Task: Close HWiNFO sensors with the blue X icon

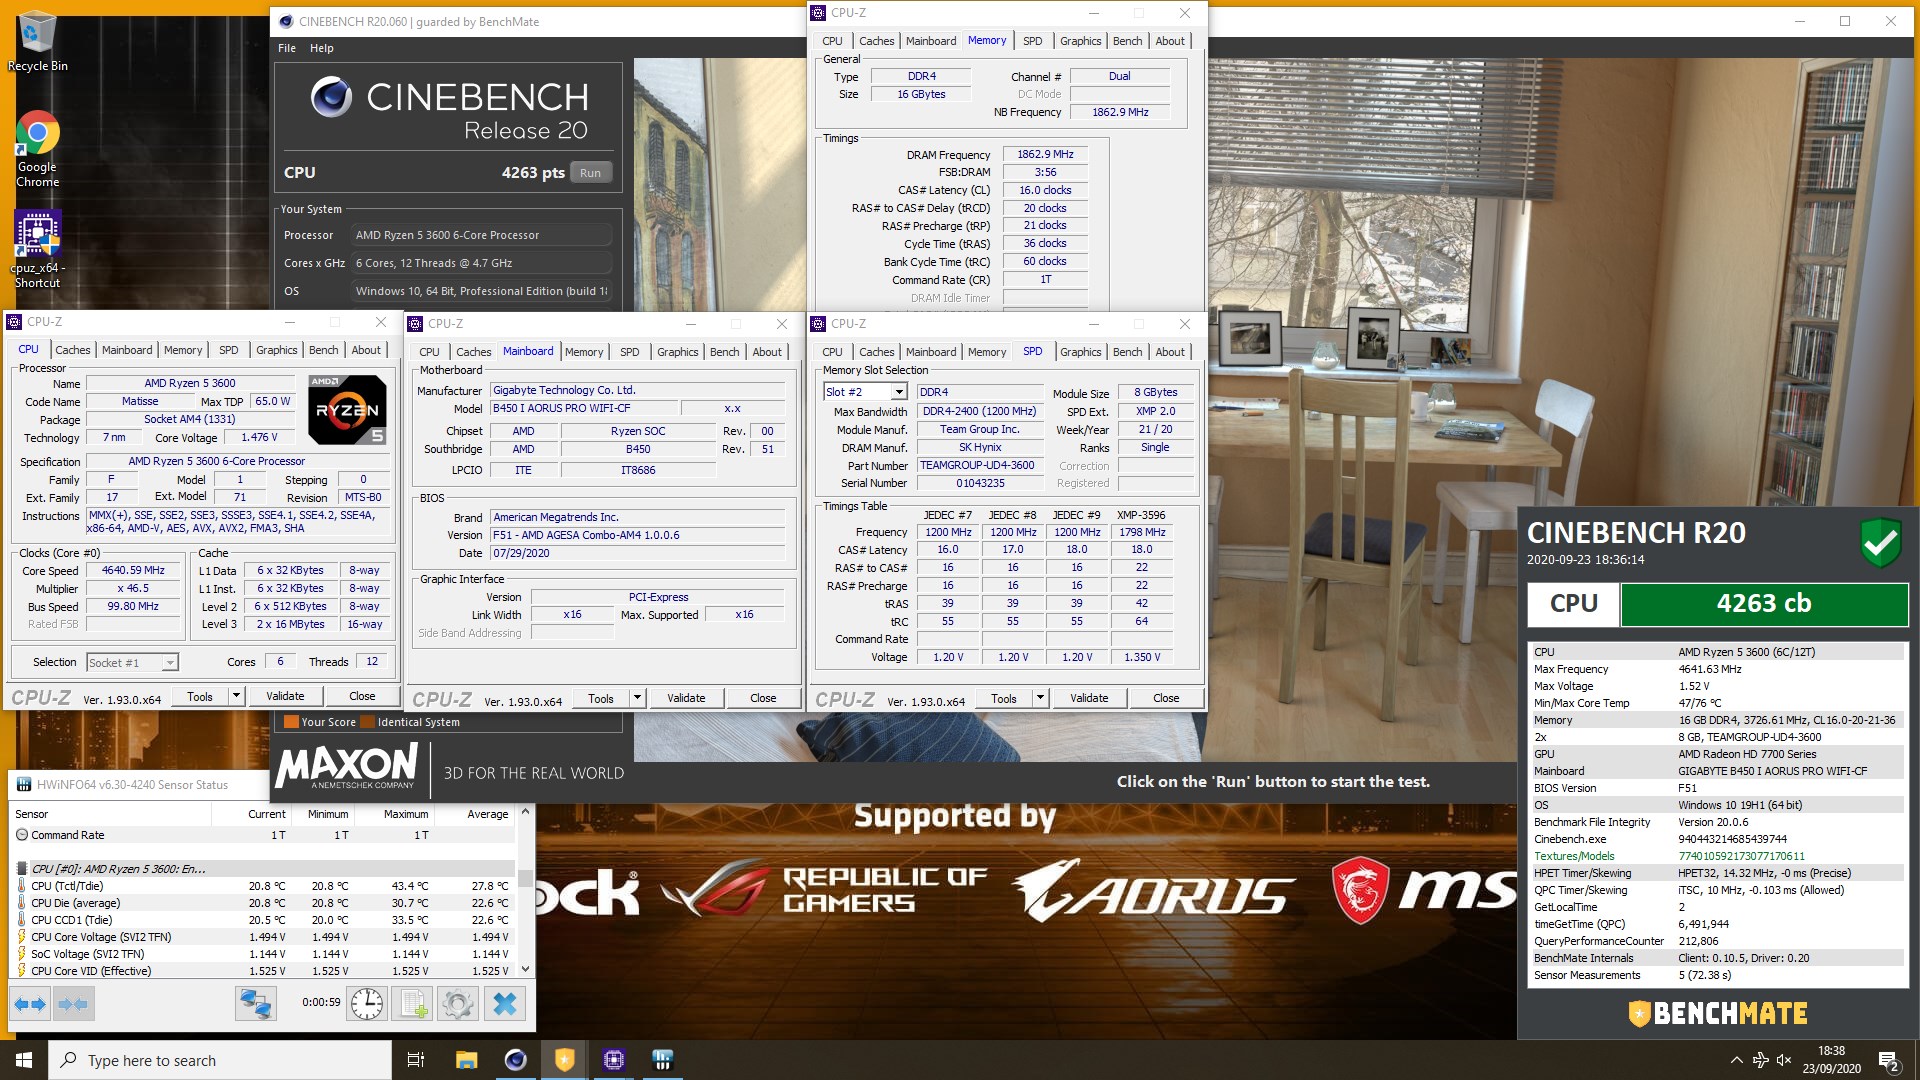Action: click(x=505, y=1003)
